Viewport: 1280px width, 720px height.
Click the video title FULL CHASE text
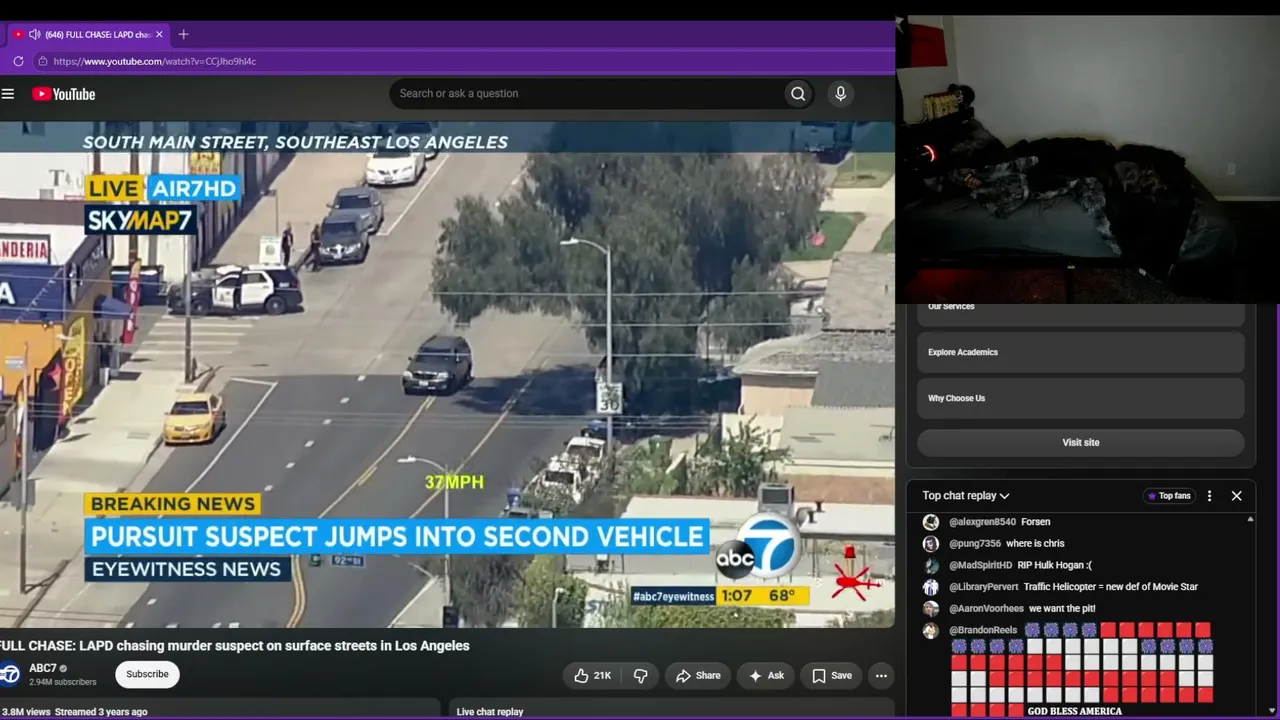tap(235, 646)
